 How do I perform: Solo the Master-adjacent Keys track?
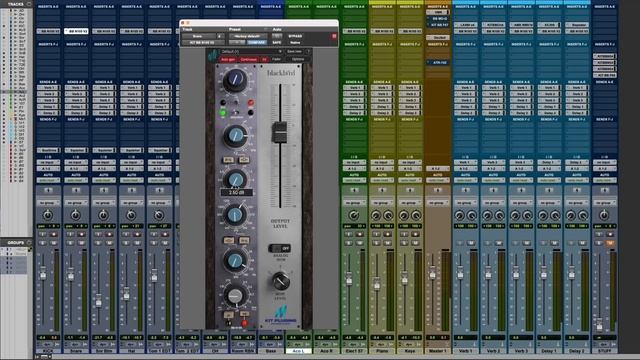(404, 243)
